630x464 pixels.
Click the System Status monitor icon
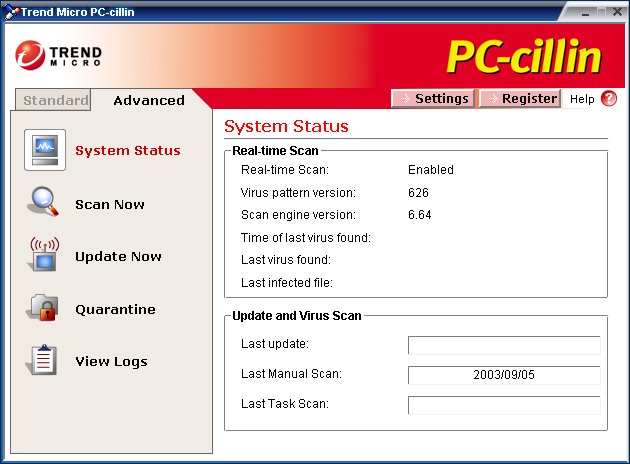point(45,150)
